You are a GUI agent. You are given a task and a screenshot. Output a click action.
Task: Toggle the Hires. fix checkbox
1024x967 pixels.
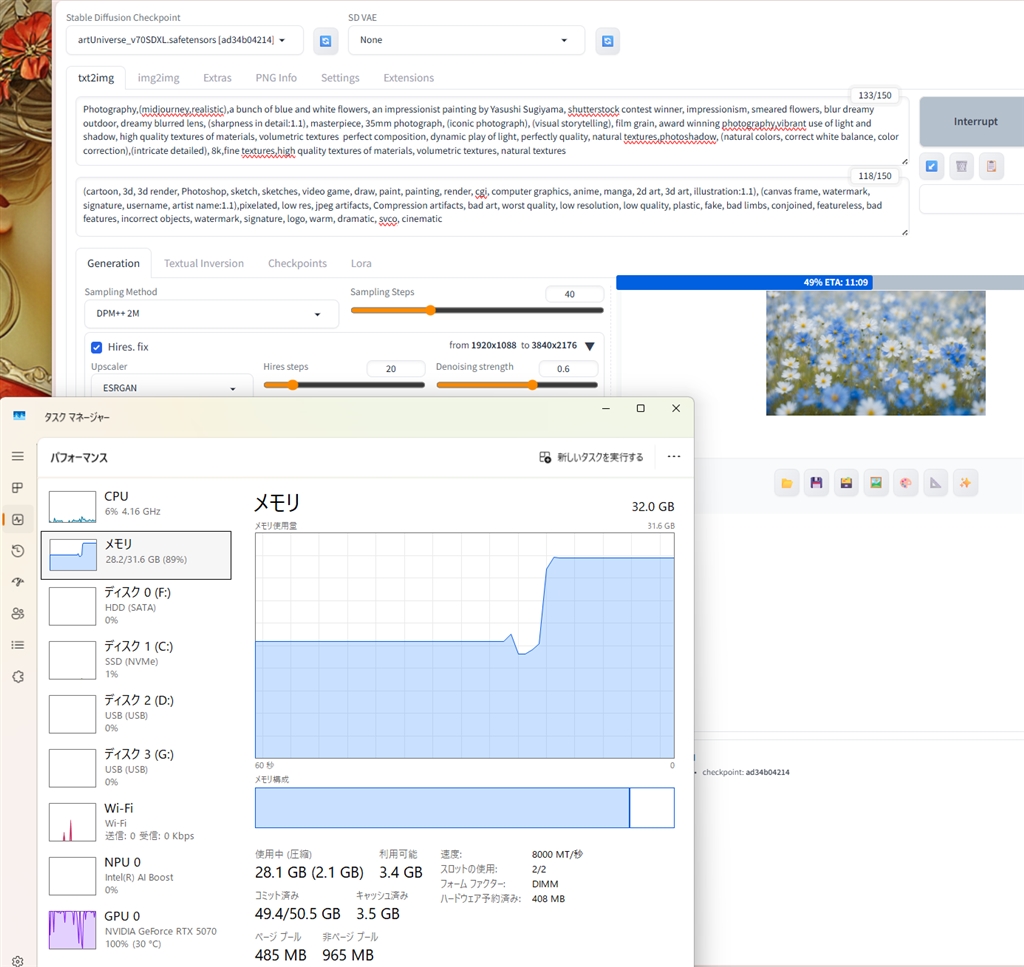(x=97, y=347)
